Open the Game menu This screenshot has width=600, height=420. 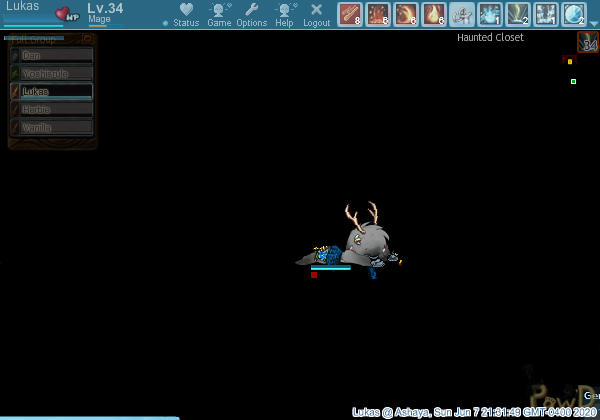(x=219, y=15)
